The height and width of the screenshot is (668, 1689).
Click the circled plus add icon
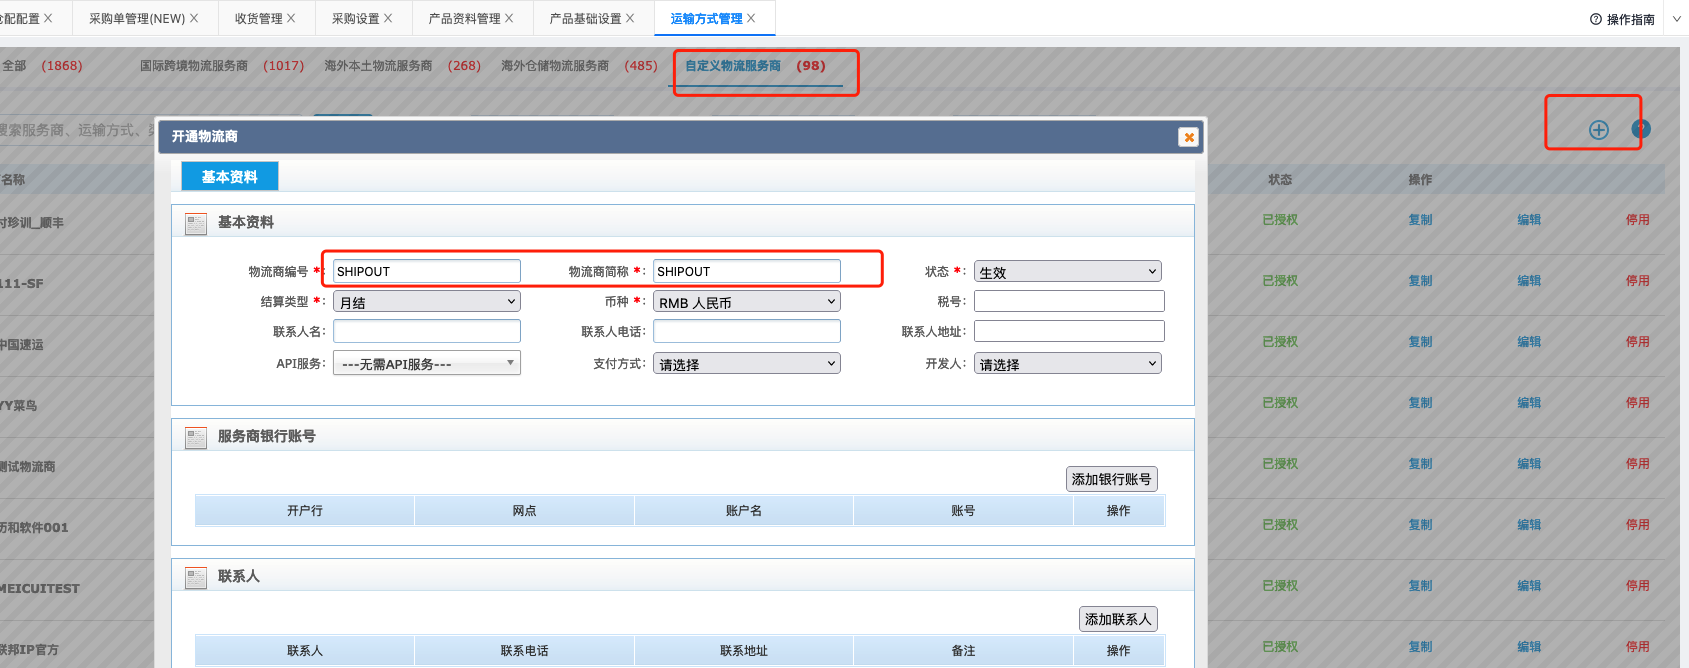pyautogui.click(x=1599, y=129)
